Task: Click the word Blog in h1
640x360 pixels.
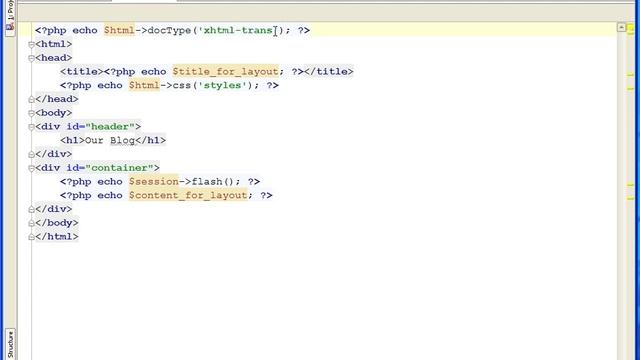Action: pyautogui.click(x=122, y=140)
